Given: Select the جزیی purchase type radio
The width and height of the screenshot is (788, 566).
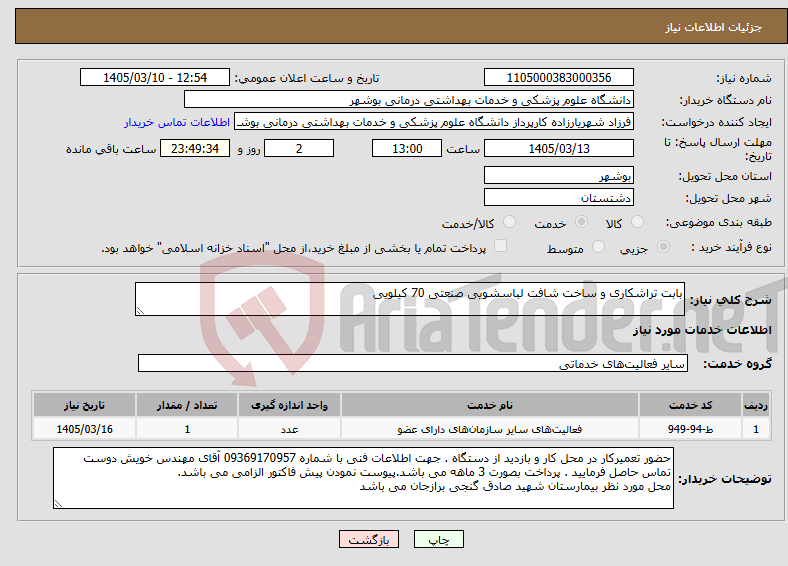Looking at the screenshot, I should pos(663,246).
